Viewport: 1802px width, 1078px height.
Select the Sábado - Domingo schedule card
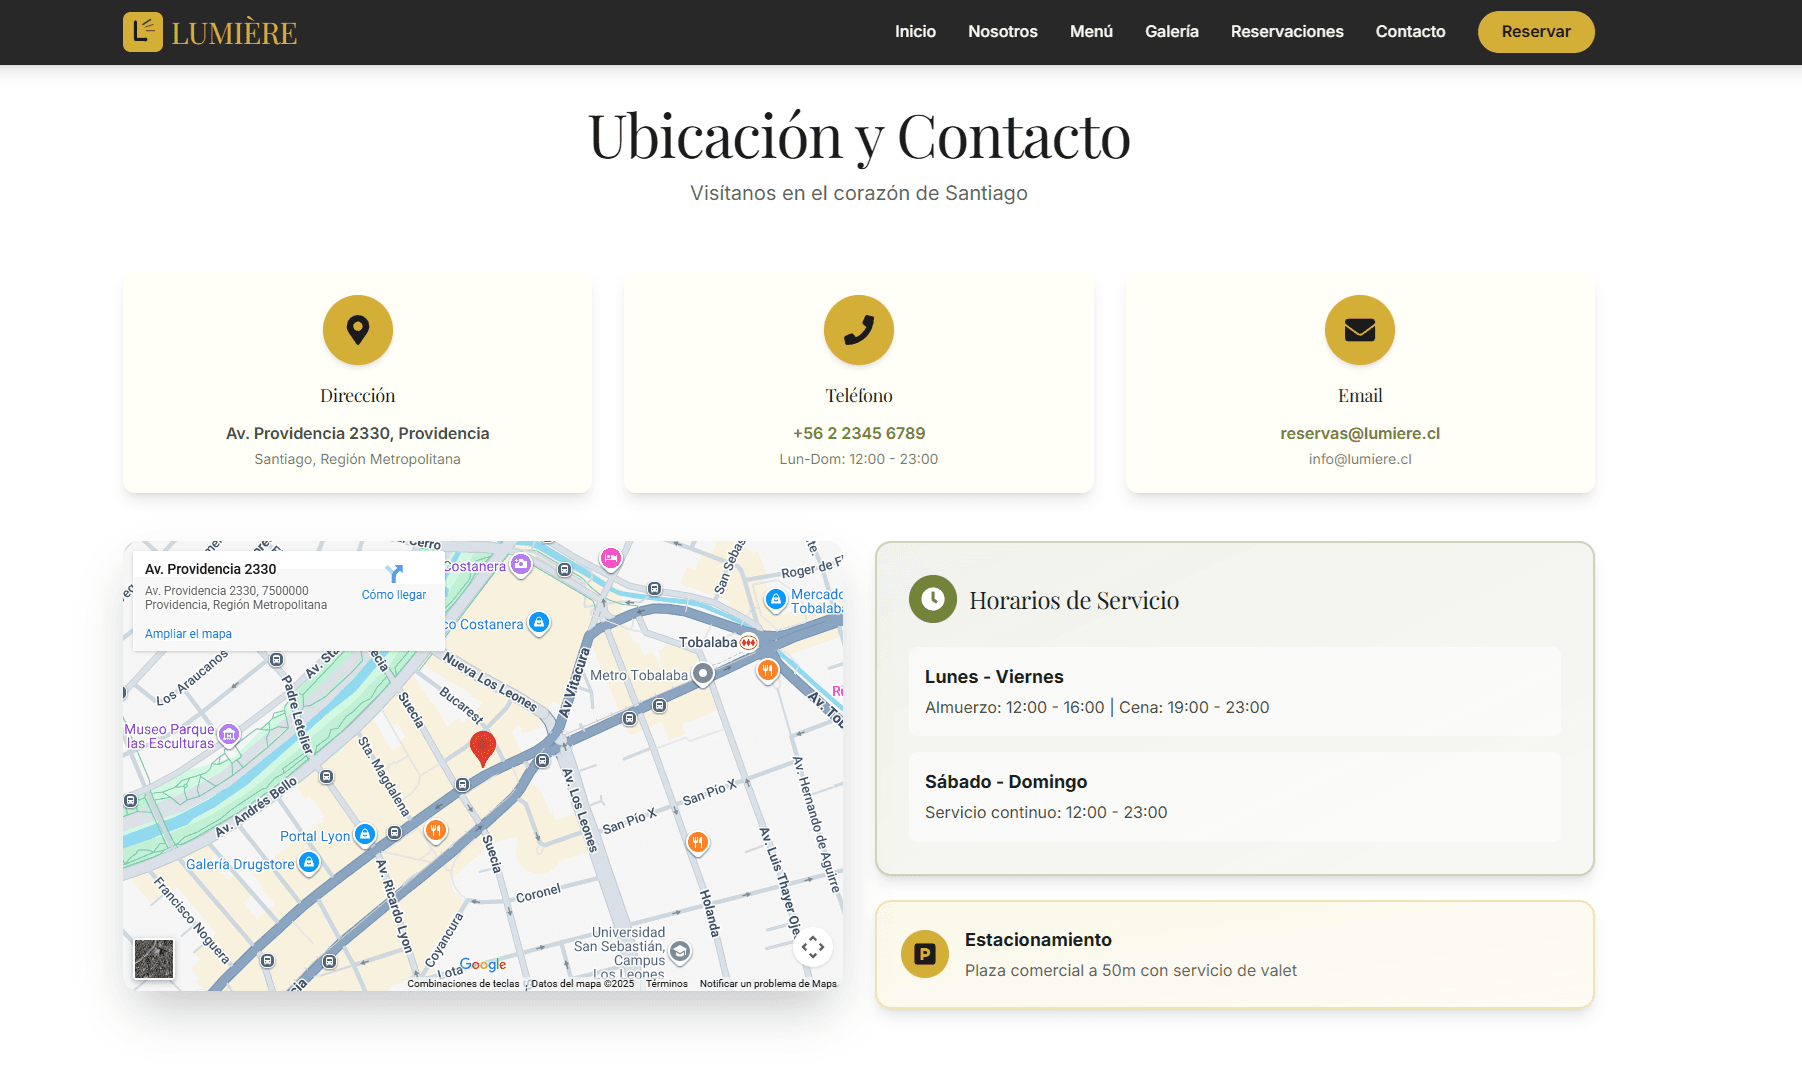point(1235,796)
